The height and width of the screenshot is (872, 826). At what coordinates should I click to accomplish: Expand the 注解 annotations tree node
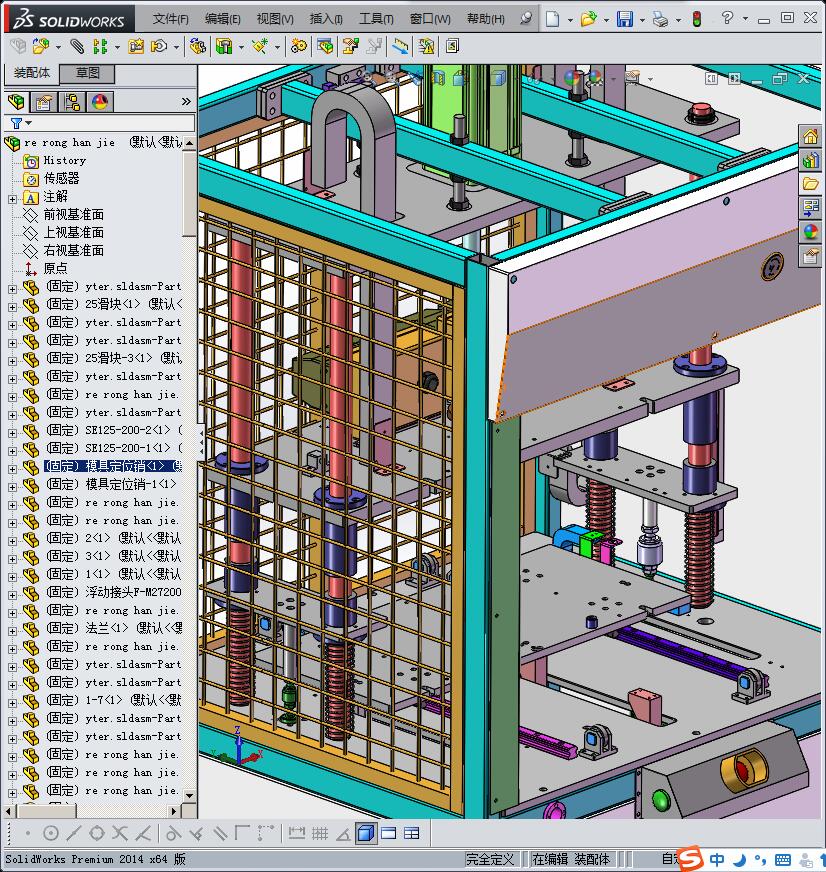tap(12, 199)
